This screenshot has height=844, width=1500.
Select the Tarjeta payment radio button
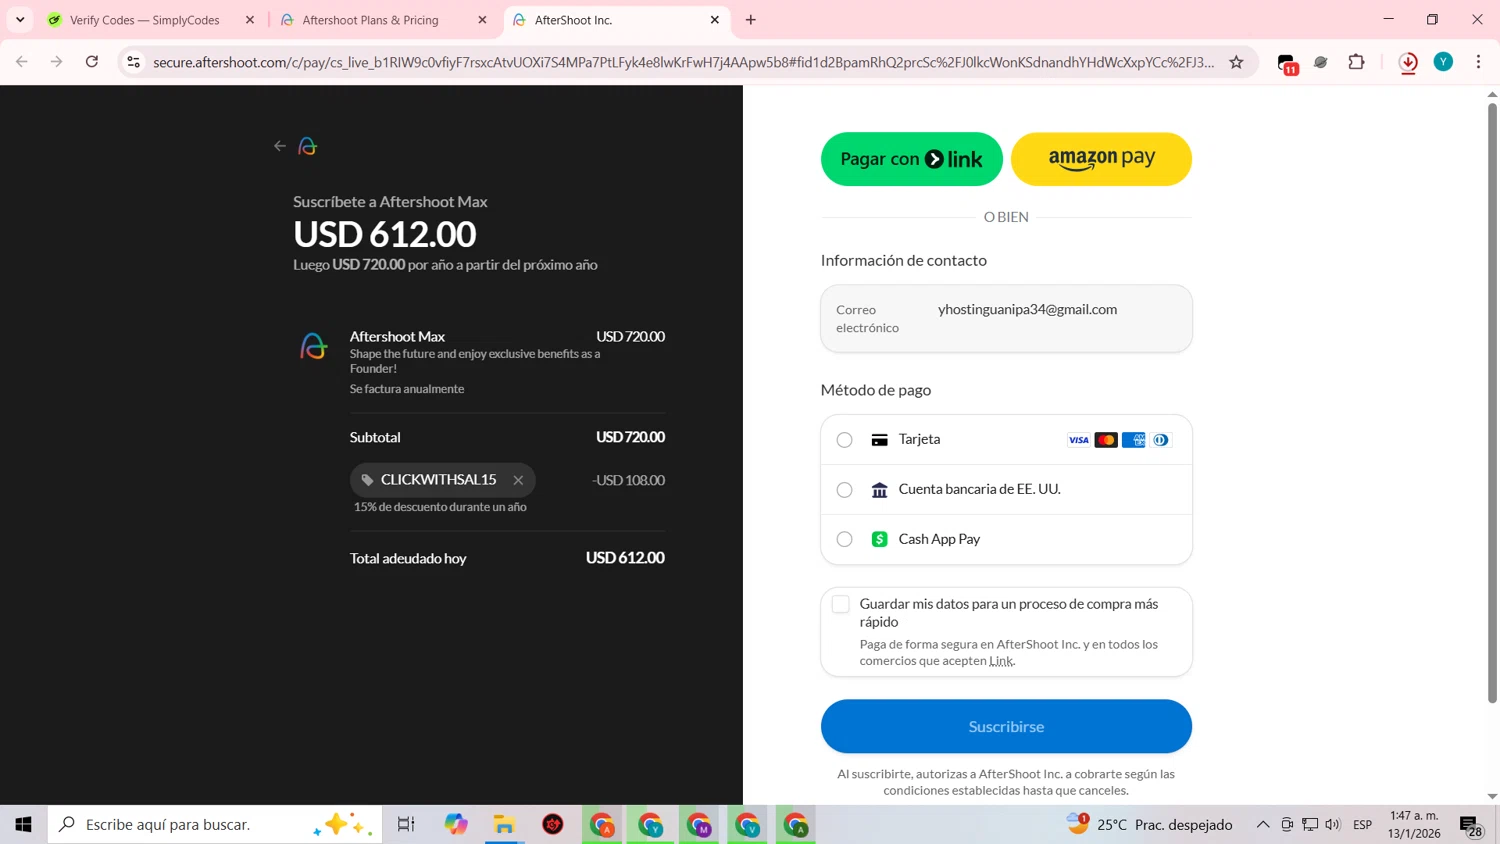click(845, 440)
